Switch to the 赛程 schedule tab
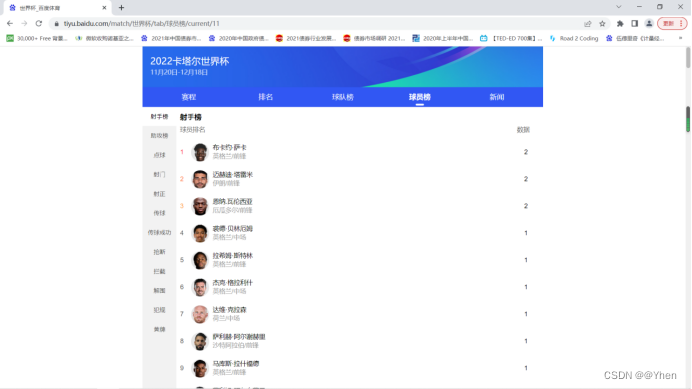This screenshot has width=692, height=389. click(x=188, y=97)
